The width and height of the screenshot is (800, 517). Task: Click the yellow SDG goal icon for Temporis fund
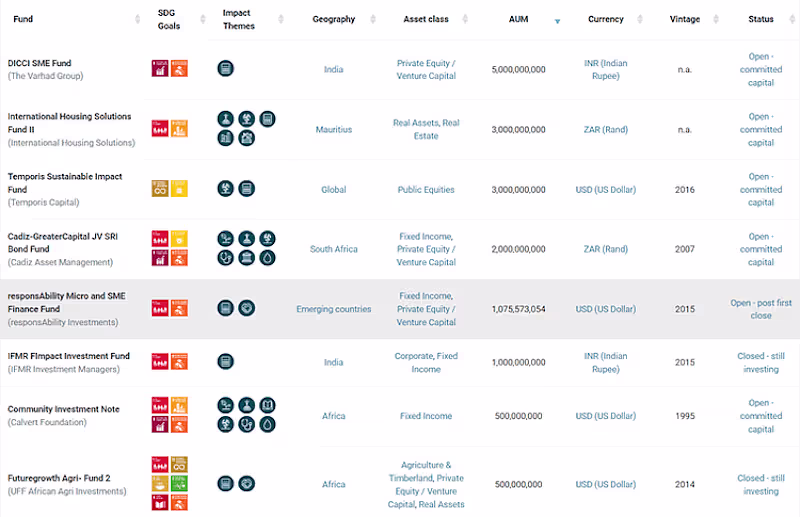point(180,189)
